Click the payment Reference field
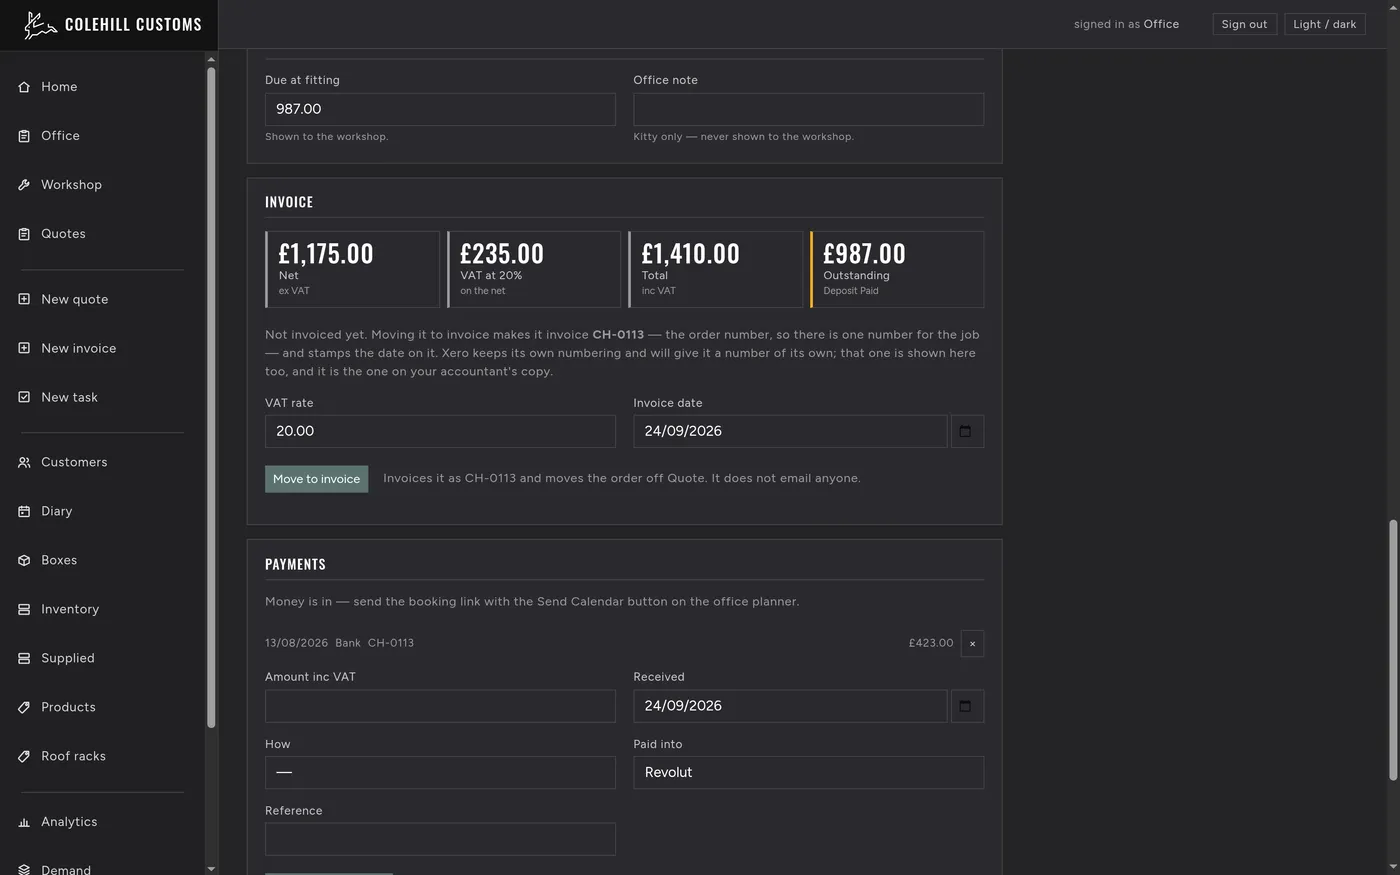This screenshot has height=875, width=1400. tap(440, 839)
